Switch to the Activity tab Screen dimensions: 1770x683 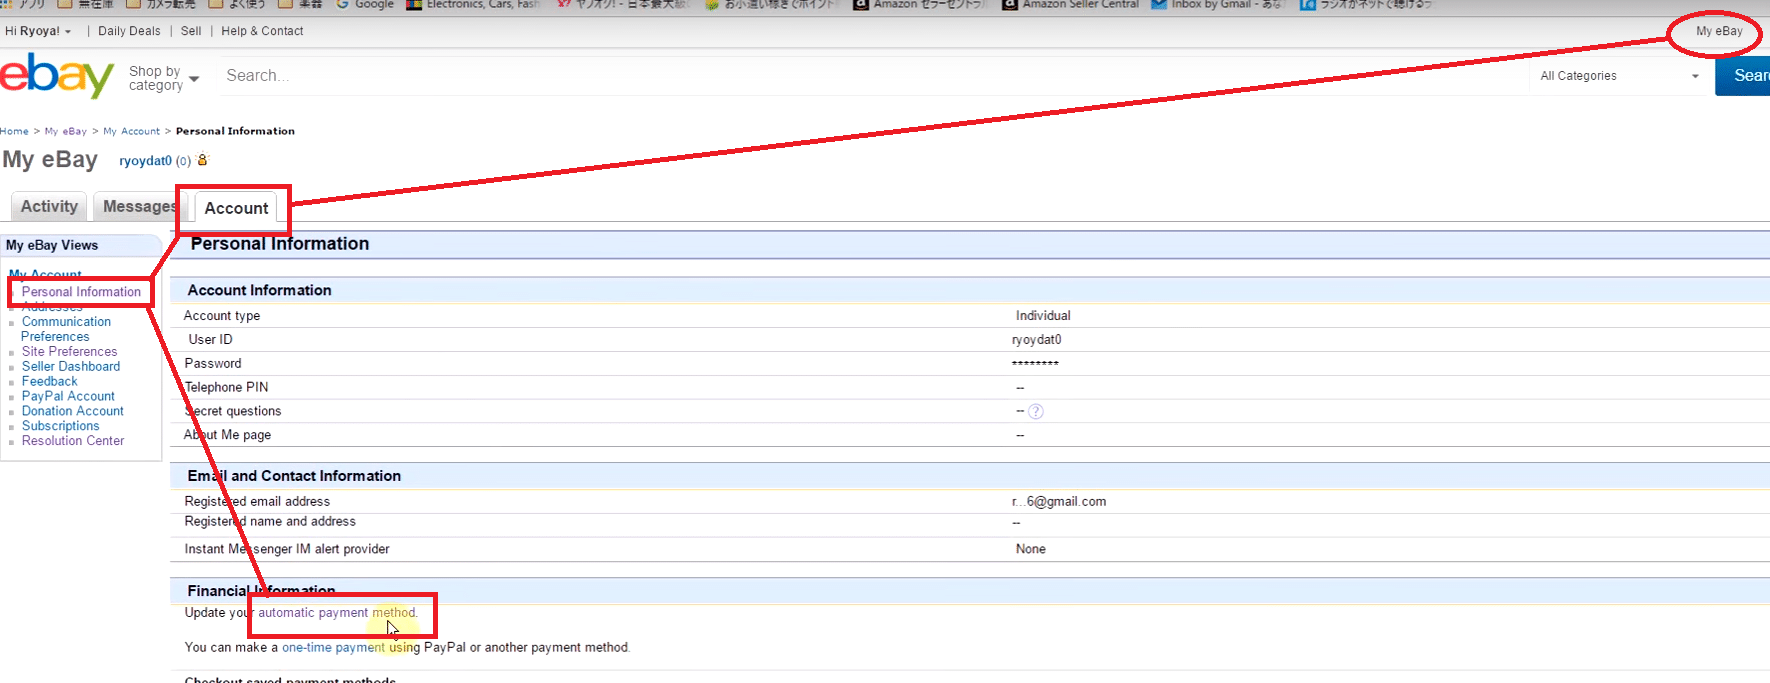(49, 206)
